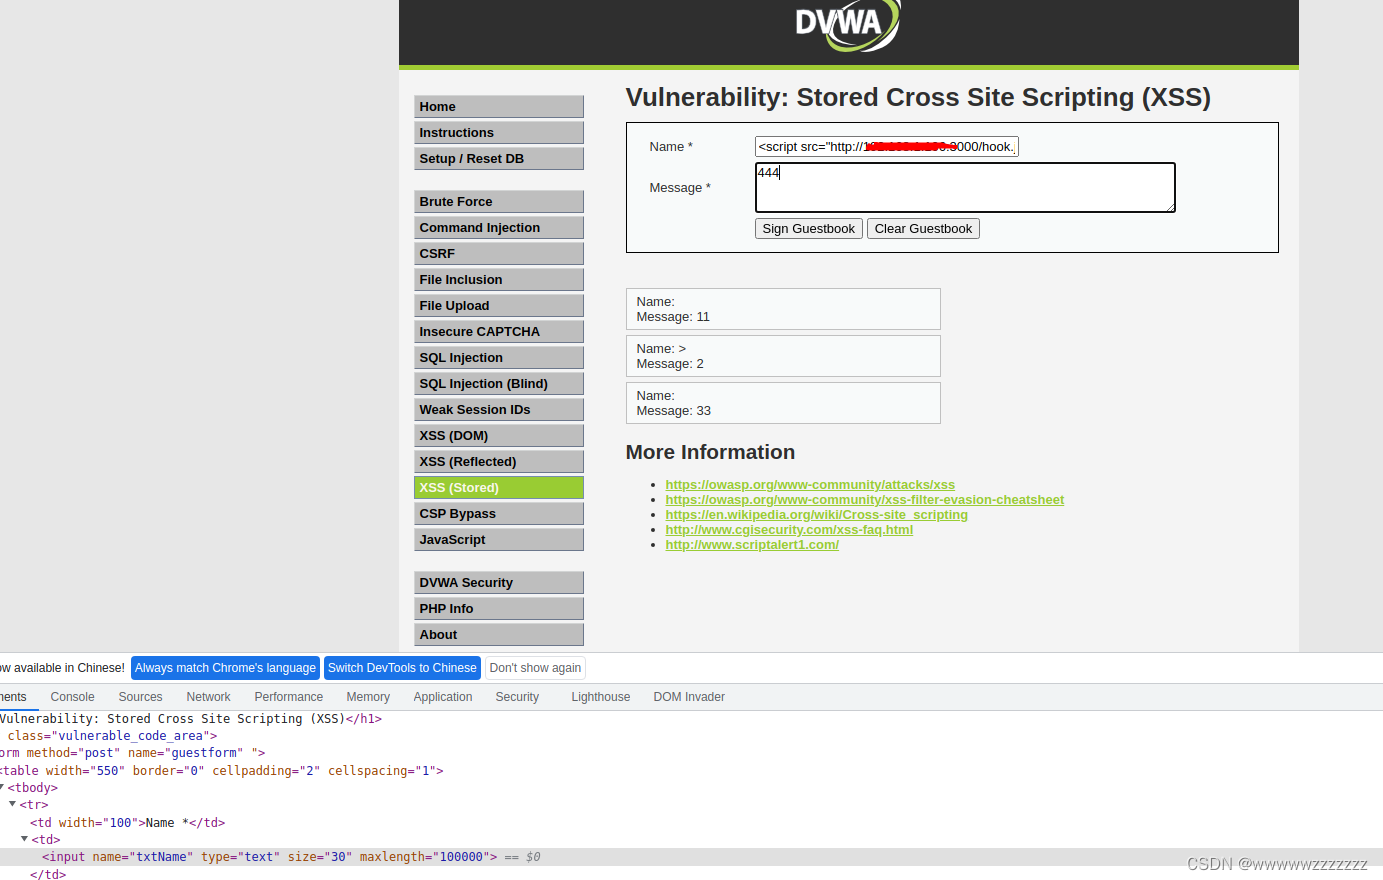
Task: Open the CSRF page
Action: click(x=499, y=254)
